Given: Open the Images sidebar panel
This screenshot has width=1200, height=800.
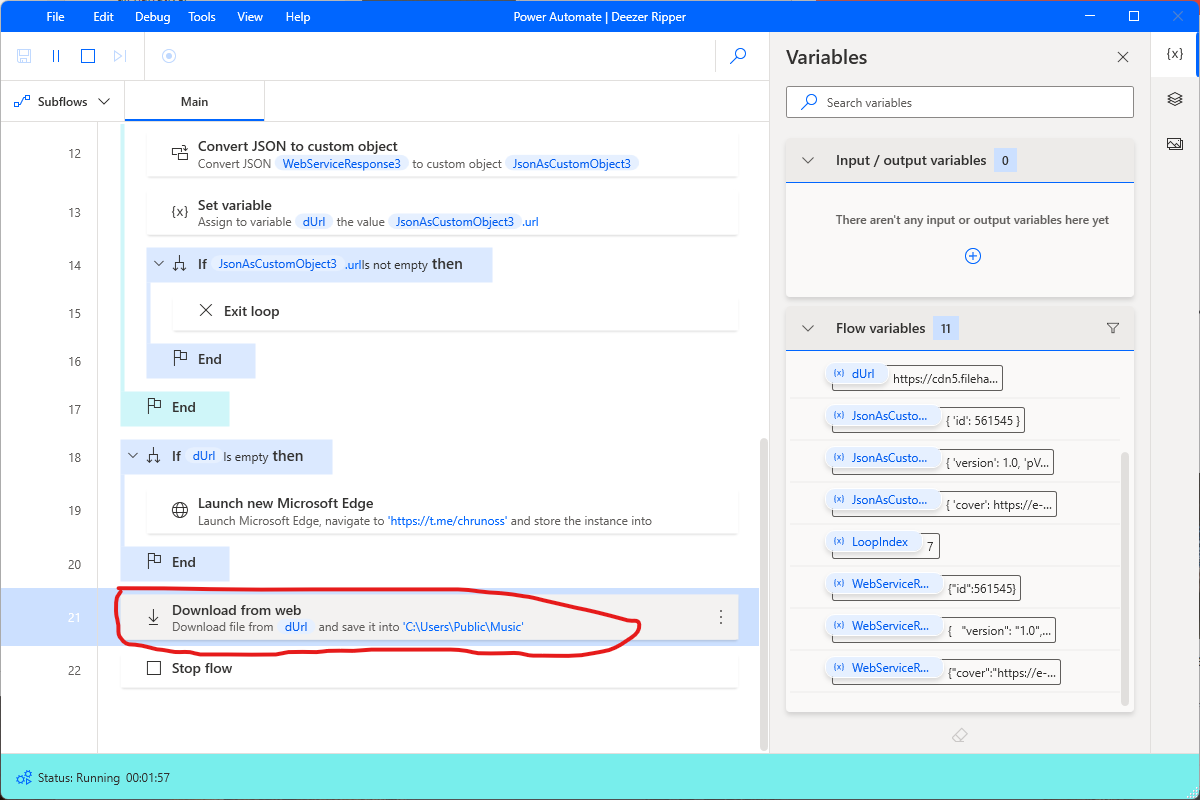Looking at the screenshot, I should tap(1174, 143).
